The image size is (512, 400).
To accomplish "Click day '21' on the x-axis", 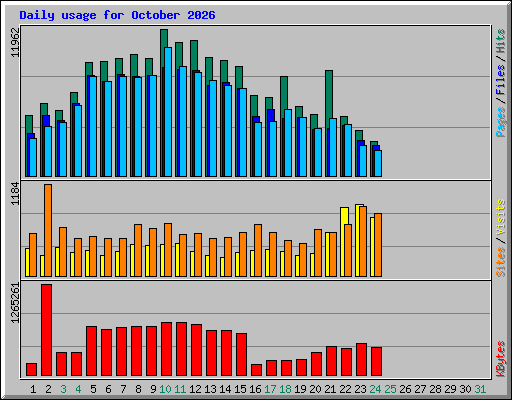I will pos(330,389).
